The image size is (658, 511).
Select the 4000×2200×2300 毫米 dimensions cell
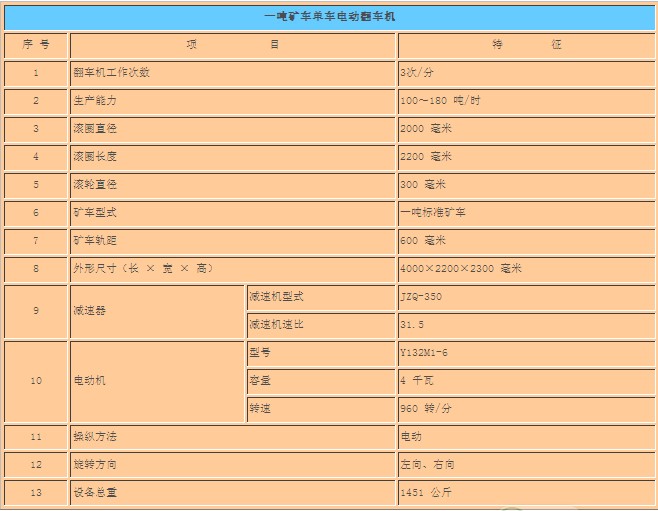point(461,269)
